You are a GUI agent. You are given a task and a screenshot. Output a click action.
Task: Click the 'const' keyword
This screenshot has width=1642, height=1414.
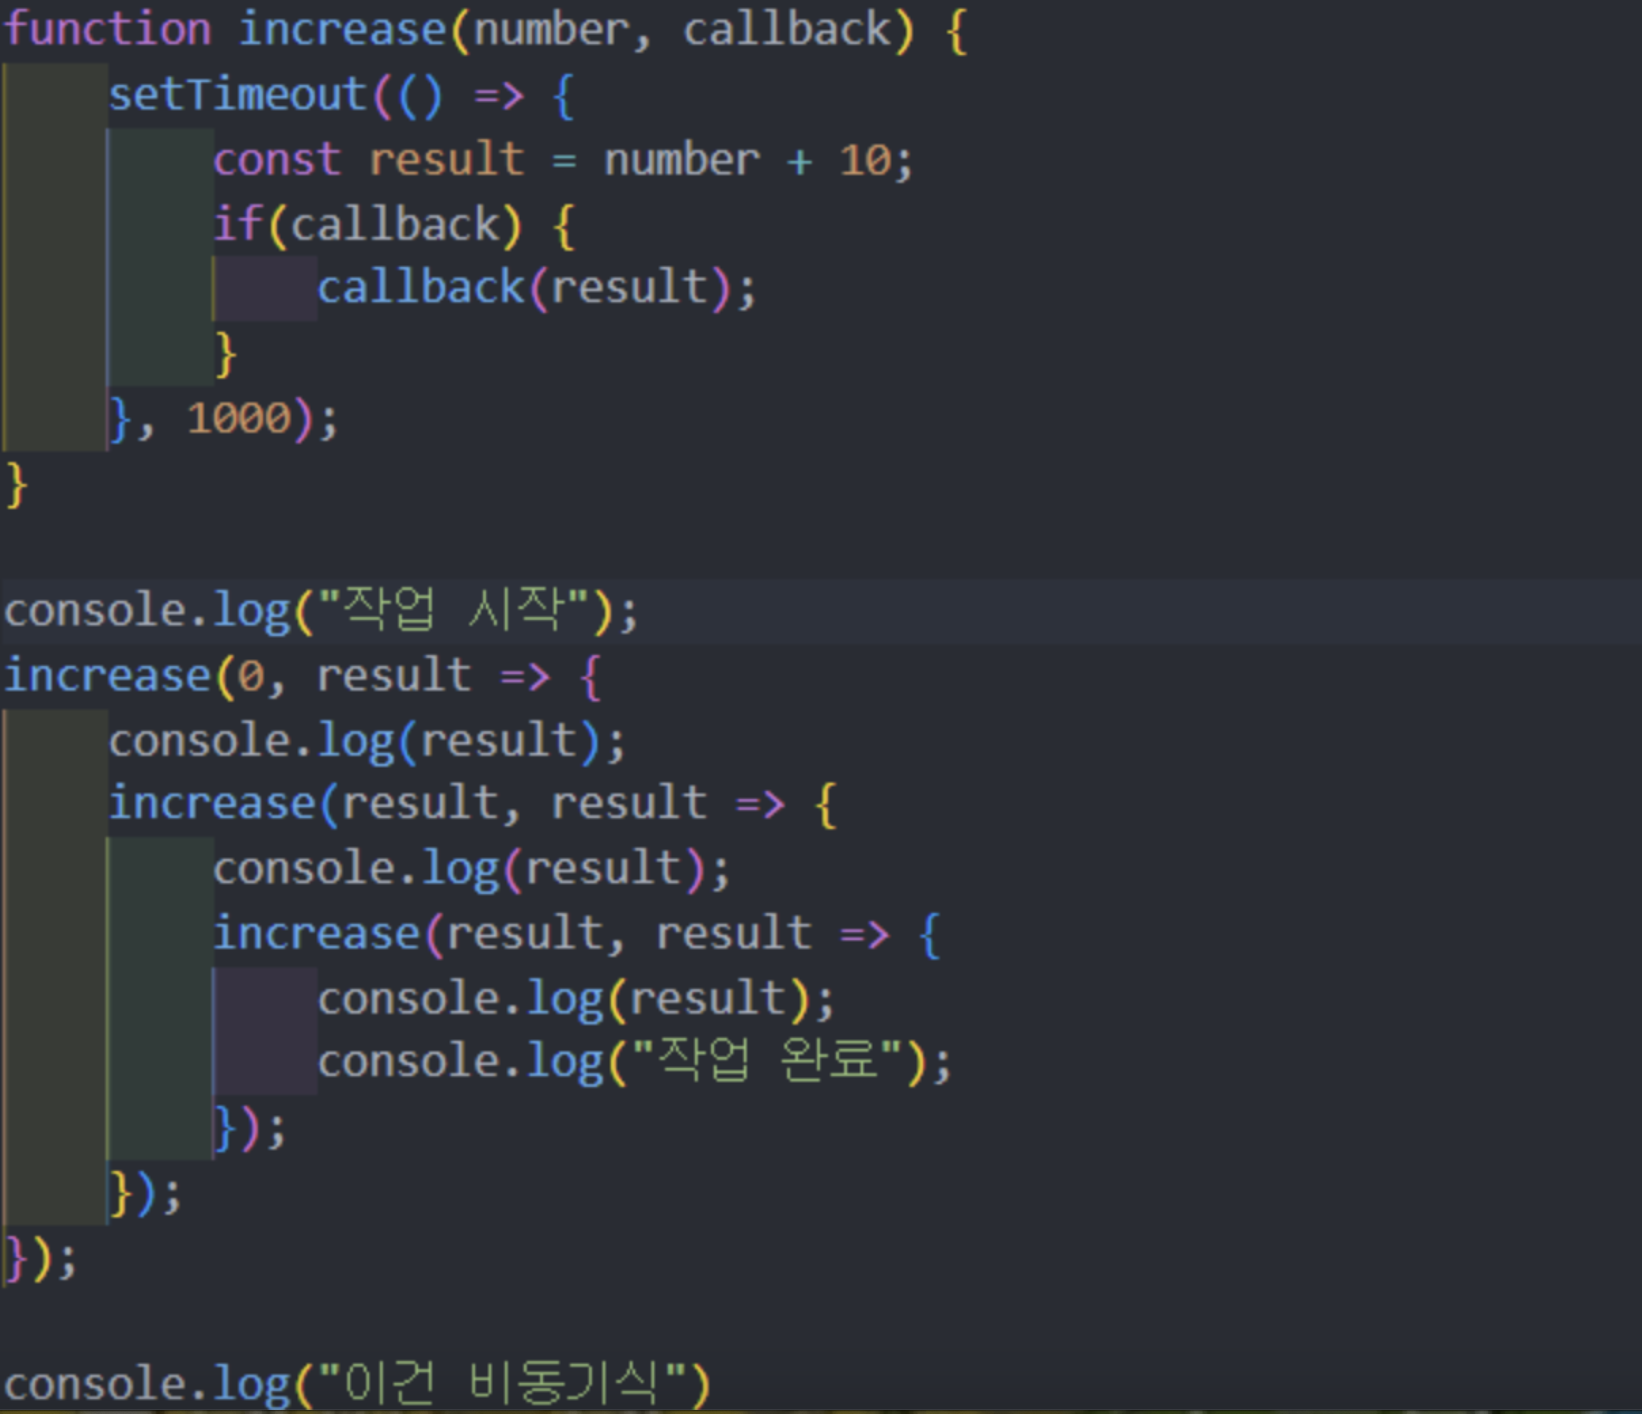click(x=277, y=160)
